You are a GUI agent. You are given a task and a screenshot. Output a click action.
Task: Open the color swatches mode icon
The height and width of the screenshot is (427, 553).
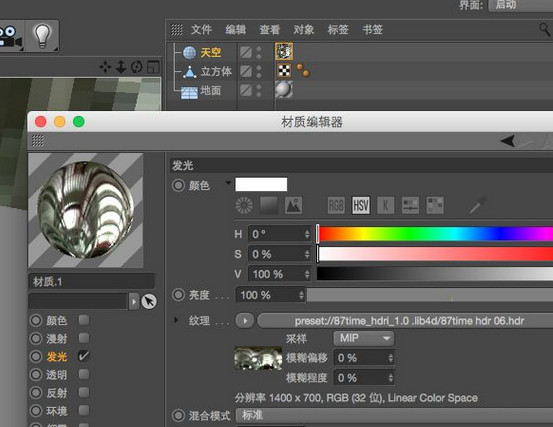(435, 205)
